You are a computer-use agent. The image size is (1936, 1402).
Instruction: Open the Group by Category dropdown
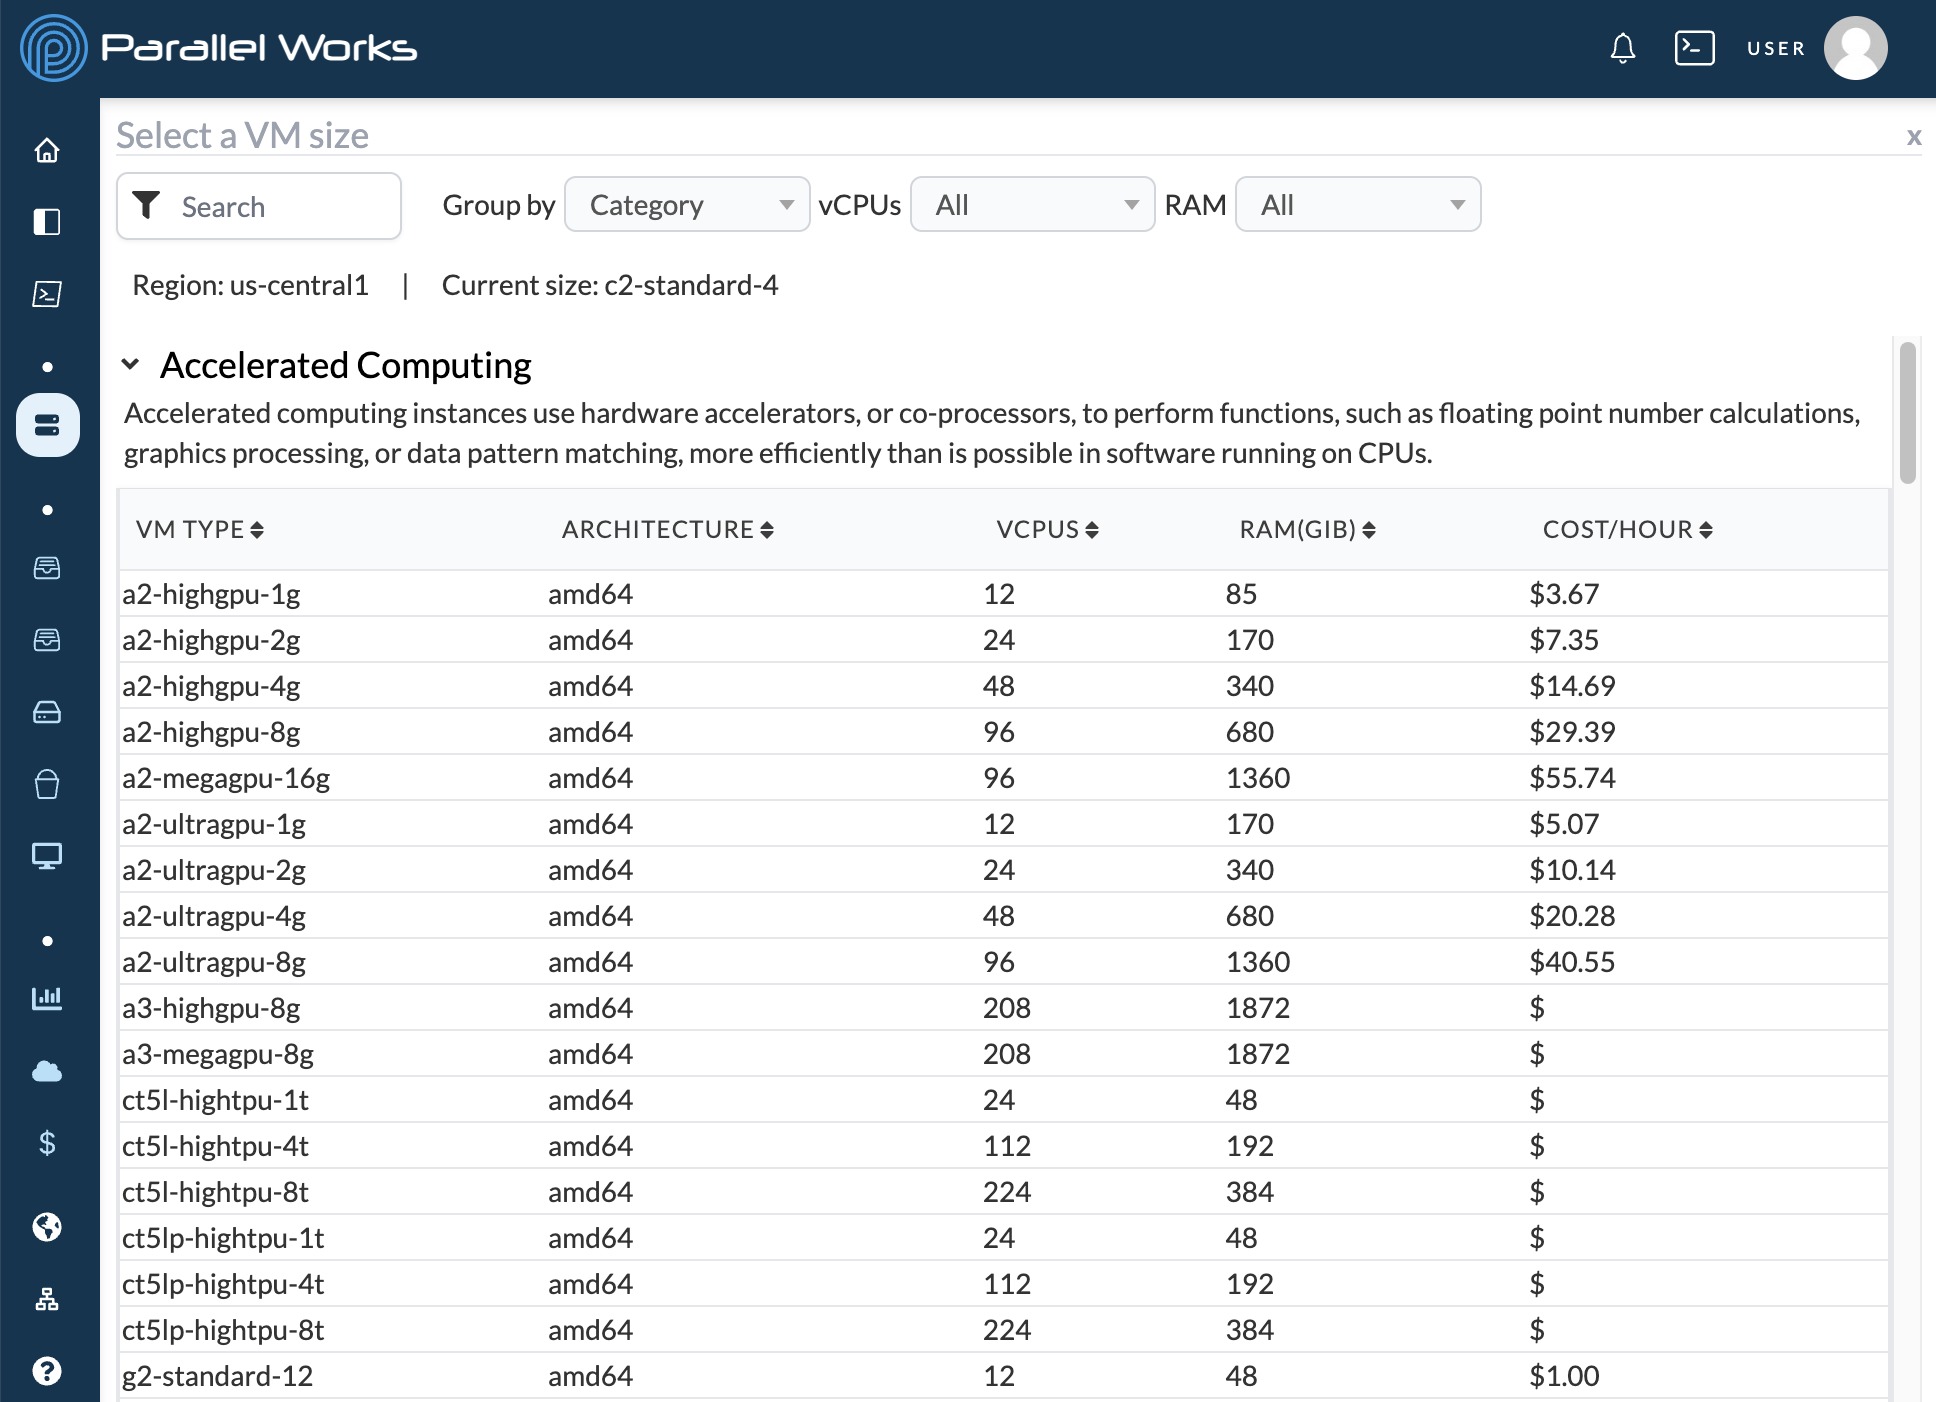point(684,203)
